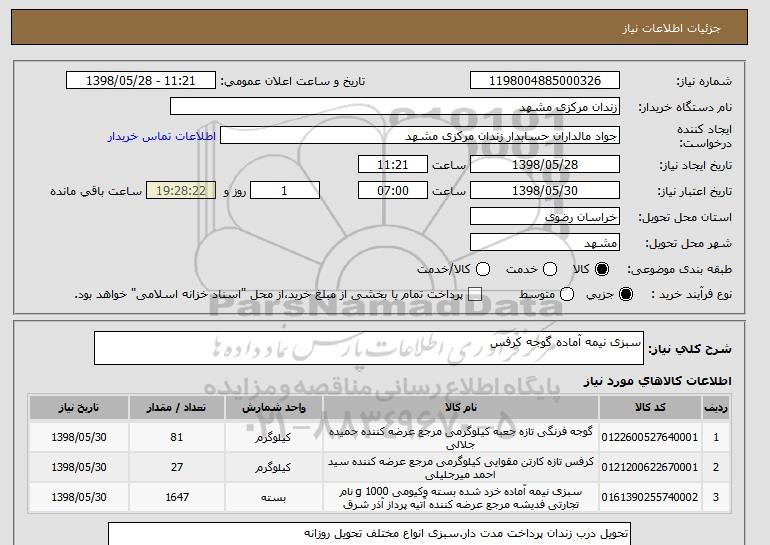
Task: Click the واحد شمارش column header
Action: pos(274,408)
